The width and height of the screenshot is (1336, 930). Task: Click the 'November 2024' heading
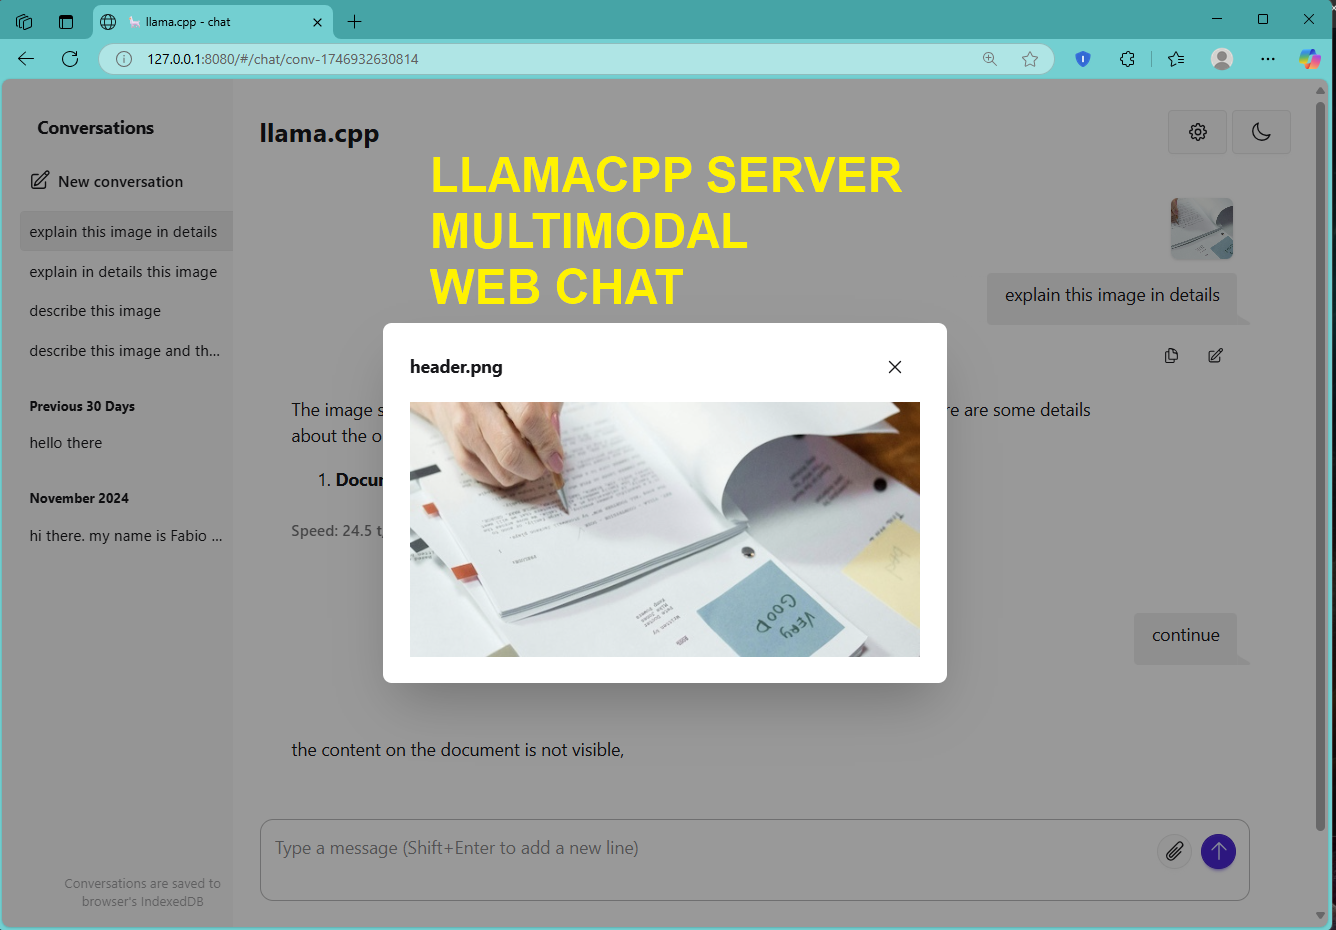pos(79,498)
